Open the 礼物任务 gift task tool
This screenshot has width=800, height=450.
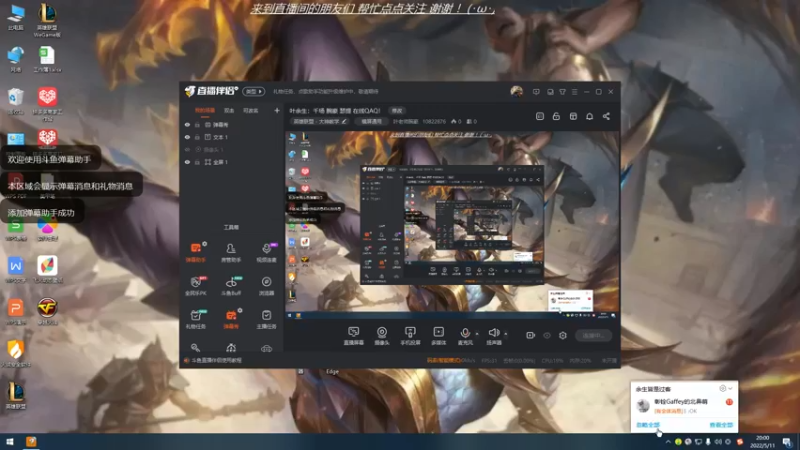pos(195,319)
